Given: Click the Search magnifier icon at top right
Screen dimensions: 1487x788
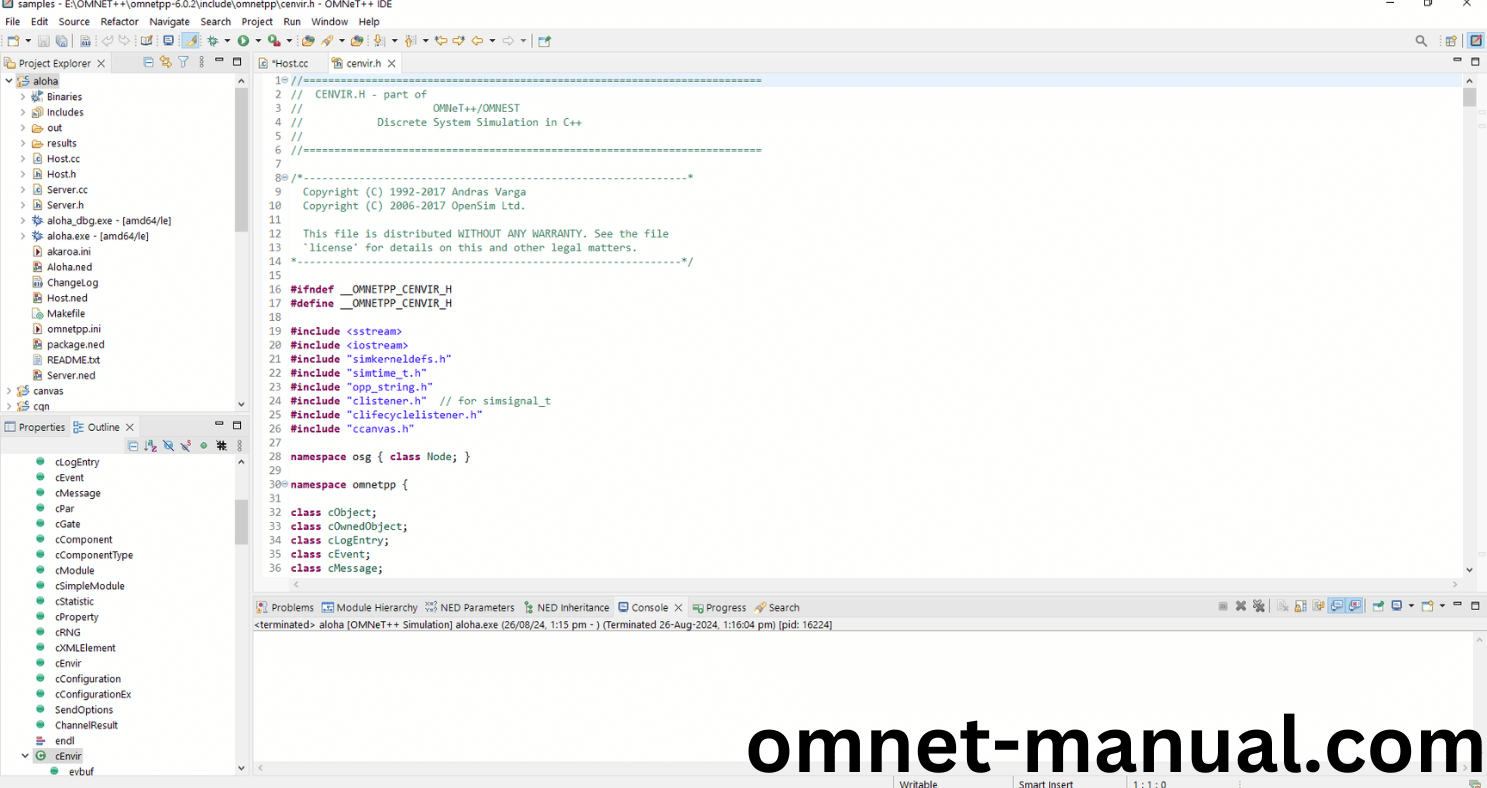Looking at the screenshot, I should pos(1421,41).
